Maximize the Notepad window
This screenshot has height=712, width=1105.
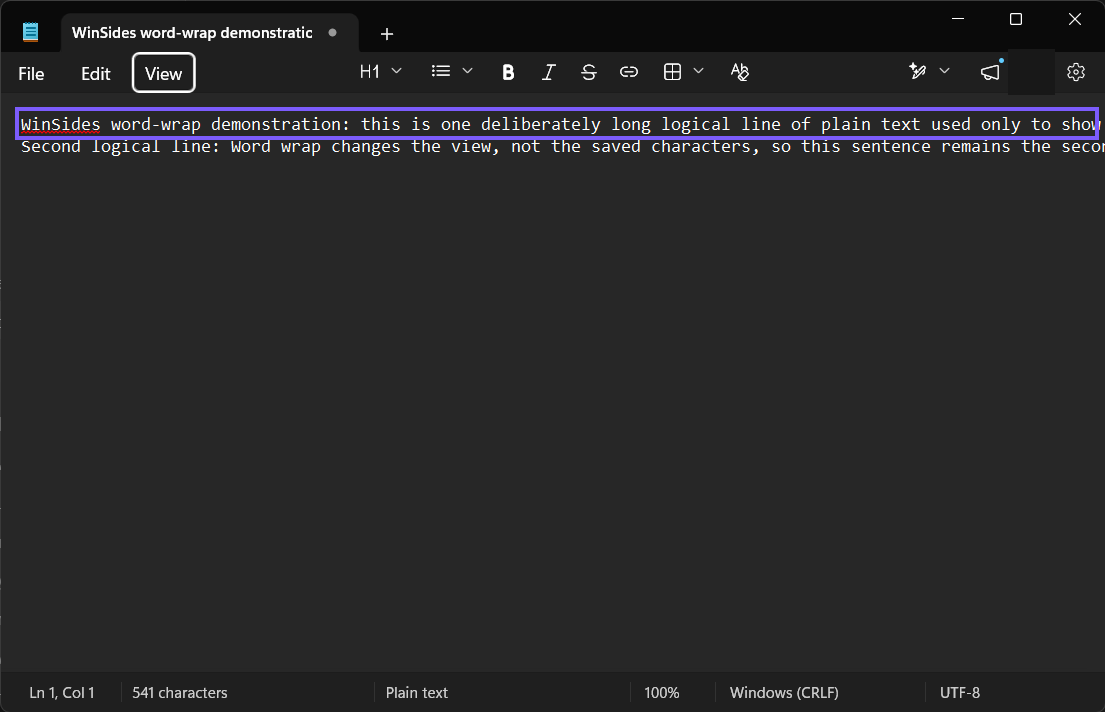1016,19
